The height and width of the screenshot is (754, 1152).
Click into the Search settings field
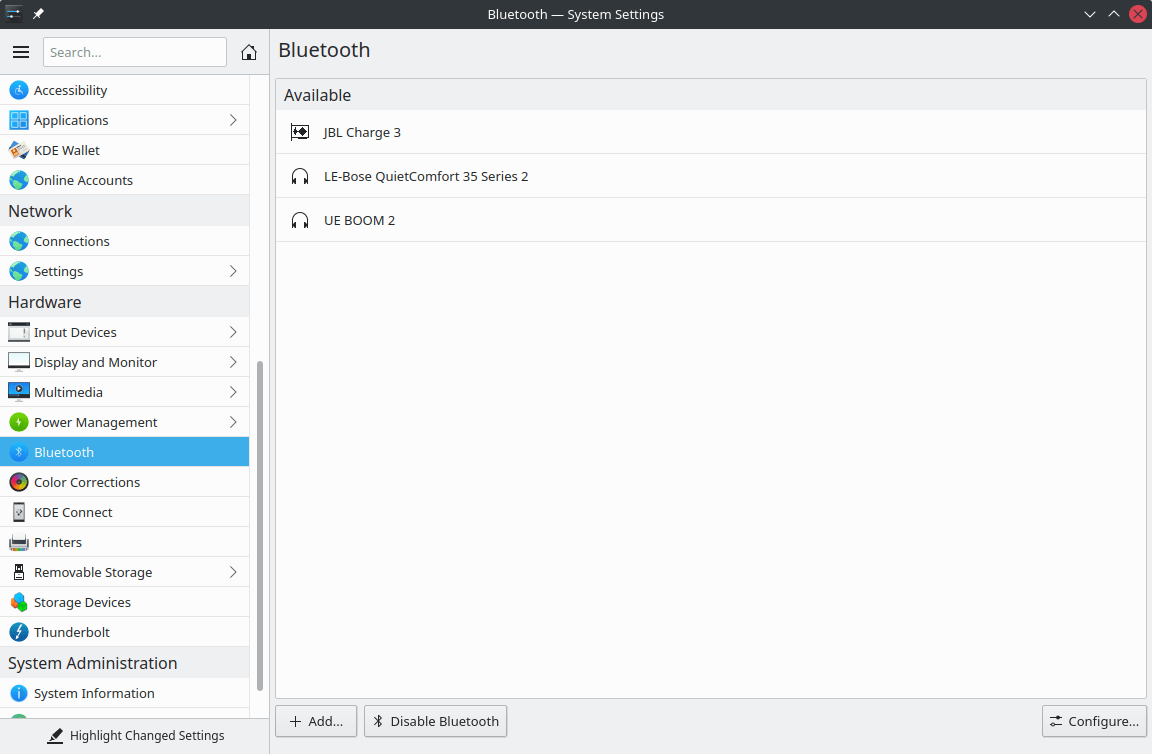135,52
